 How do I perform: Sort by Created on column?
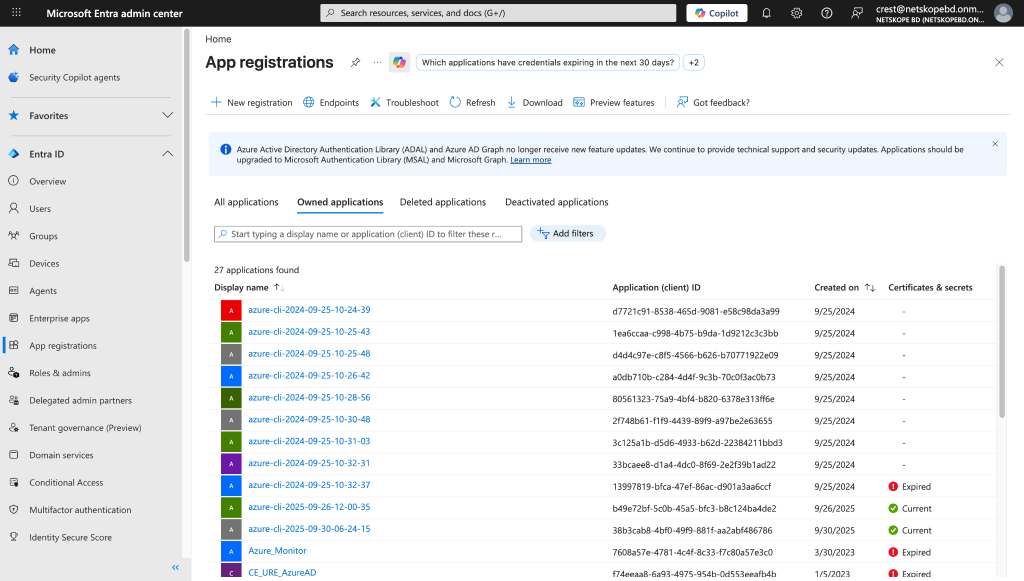pos(844,287)
